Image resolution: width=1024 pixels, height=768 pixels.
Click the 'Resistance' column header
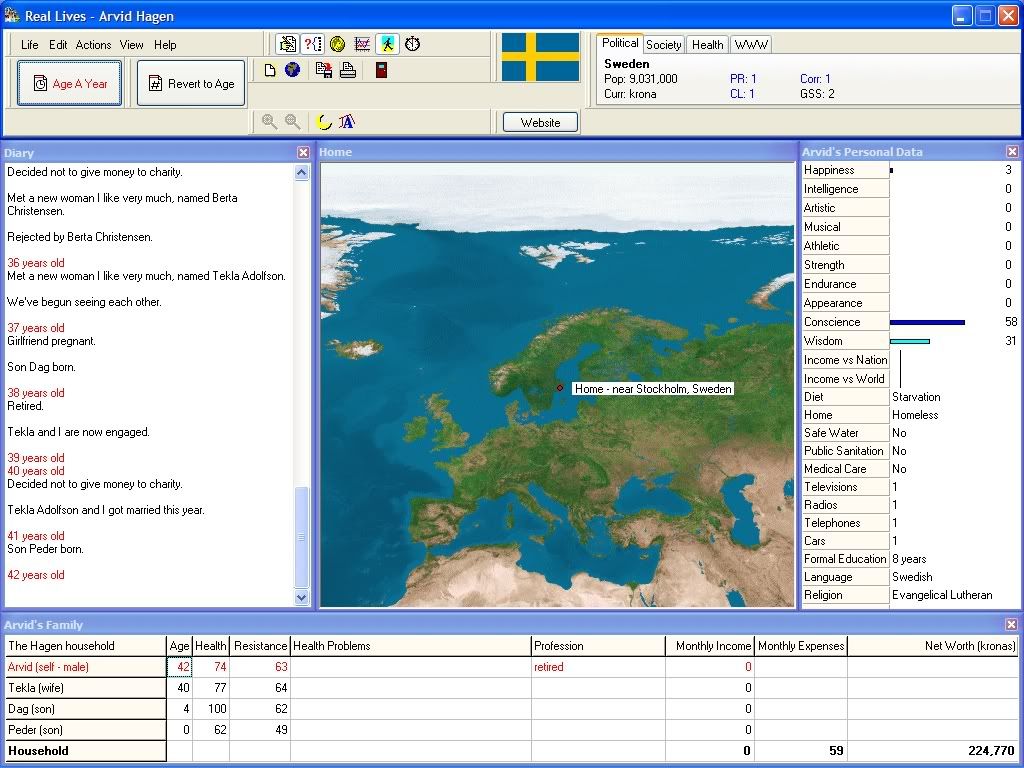[x=260, y=646]
